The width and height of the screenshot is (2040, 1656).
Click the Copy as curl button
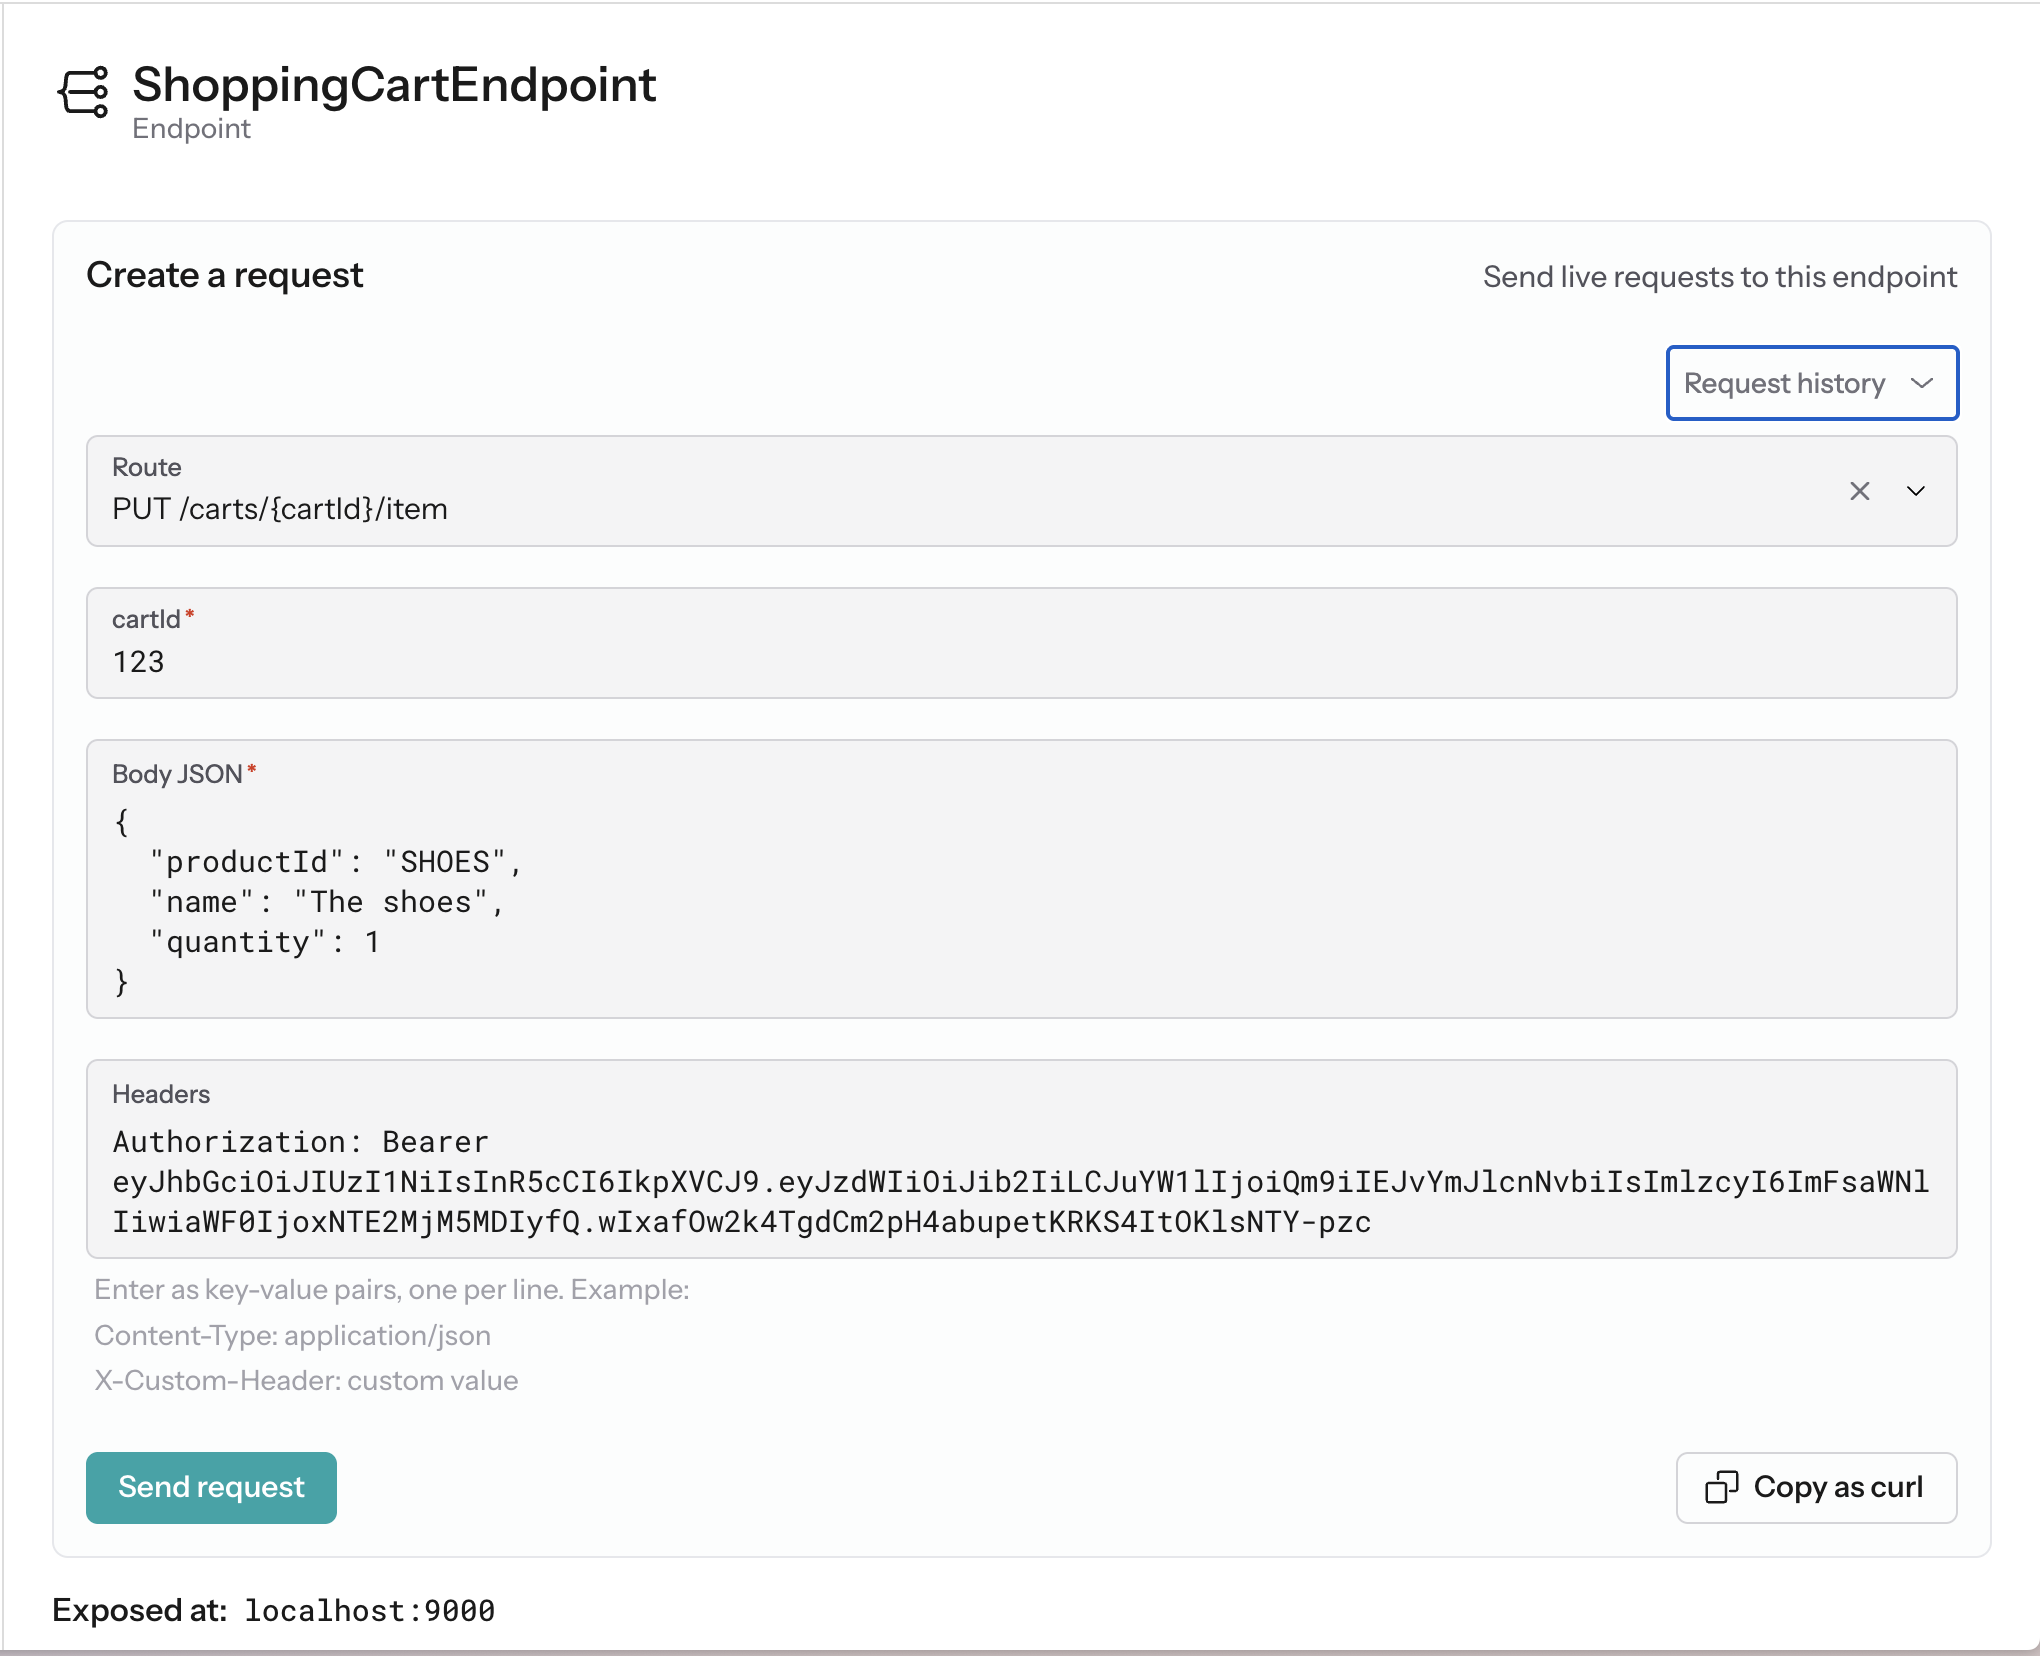tap(1815, 1487)
